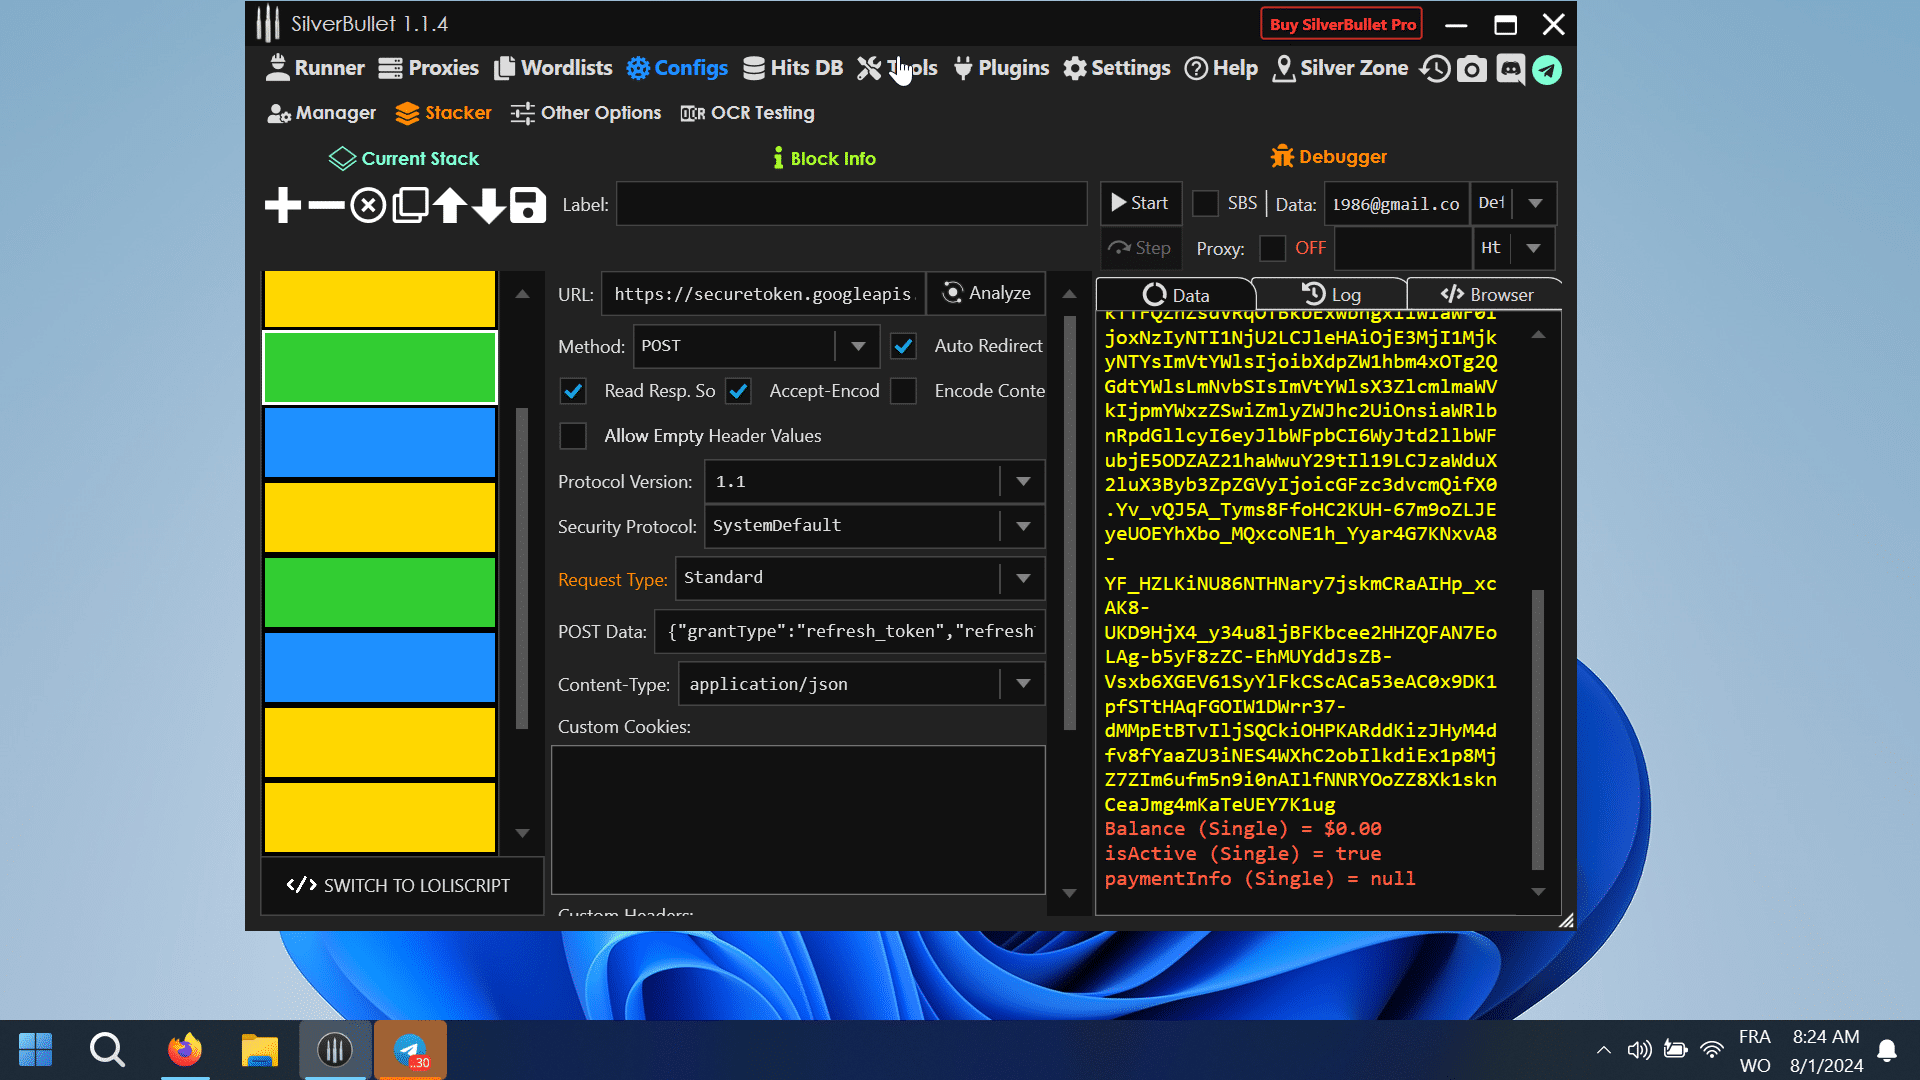Expand the Protocol Version dropdown
1920x1080 pixels.
1027,480
